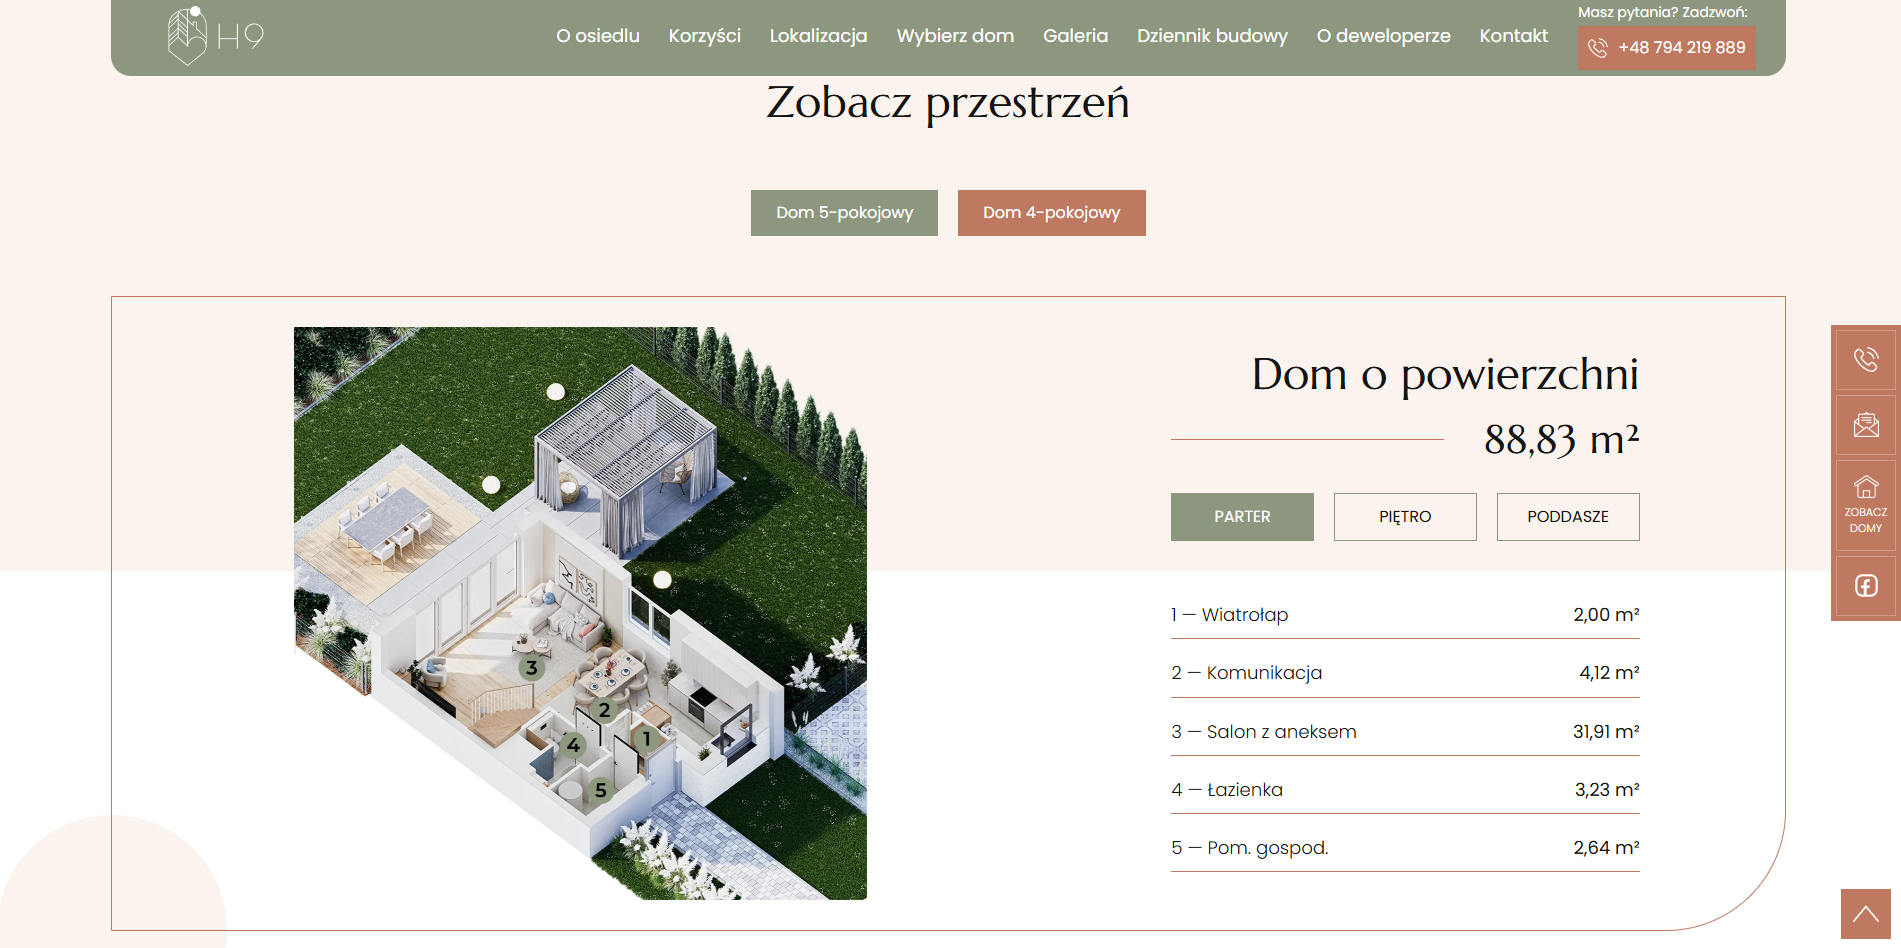
Task: Click the 4 — Łazienka row
Action: (x=1405, y=790)
